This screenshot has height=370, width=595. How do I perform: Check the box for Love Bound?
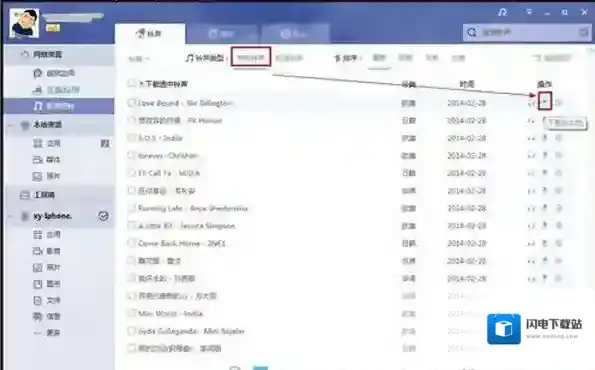[x=132, y=103]
